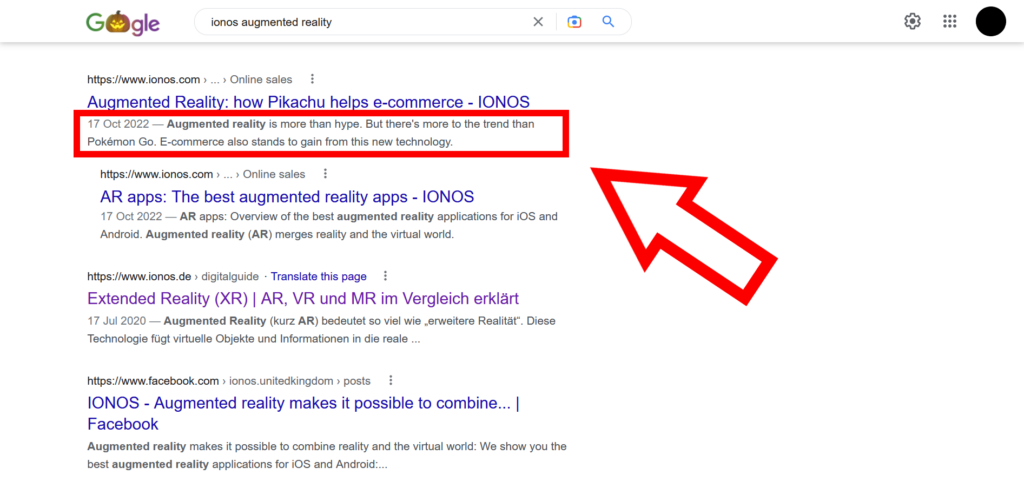The image size is (1024, 481).
Task: Click the magnifying glass search icon
Action: [608, 22]
